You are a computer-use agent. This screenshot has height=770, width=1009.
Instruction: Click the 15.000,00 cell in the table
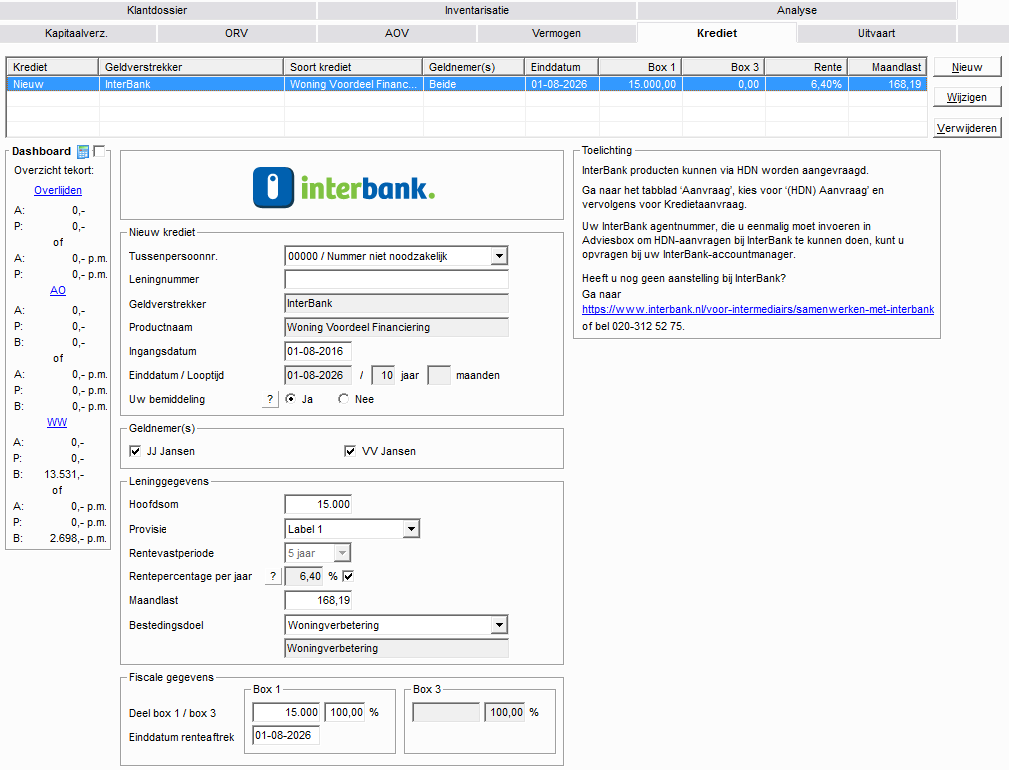(x=640, y=84)
